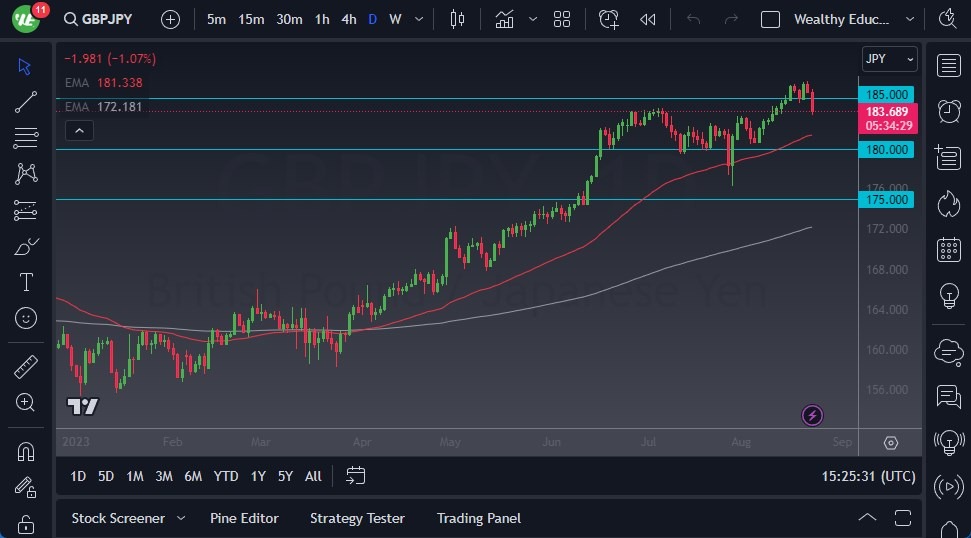The height and width of the screenshot is (538, 971).
Task: Click the 185.000 price level label
Action: (x=886, y=95)
